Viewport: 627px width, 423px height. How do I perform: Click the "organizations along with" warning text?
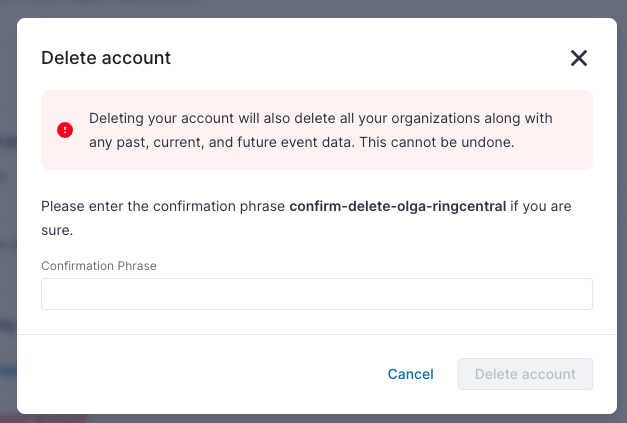[x=472, y=118]
